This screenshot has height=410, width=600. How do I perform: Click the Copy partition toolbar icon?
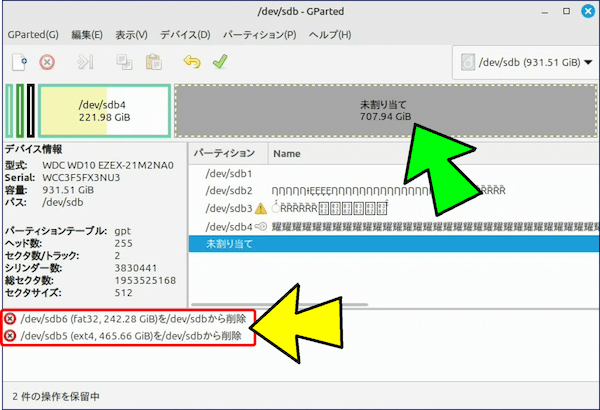click(125, 62)
